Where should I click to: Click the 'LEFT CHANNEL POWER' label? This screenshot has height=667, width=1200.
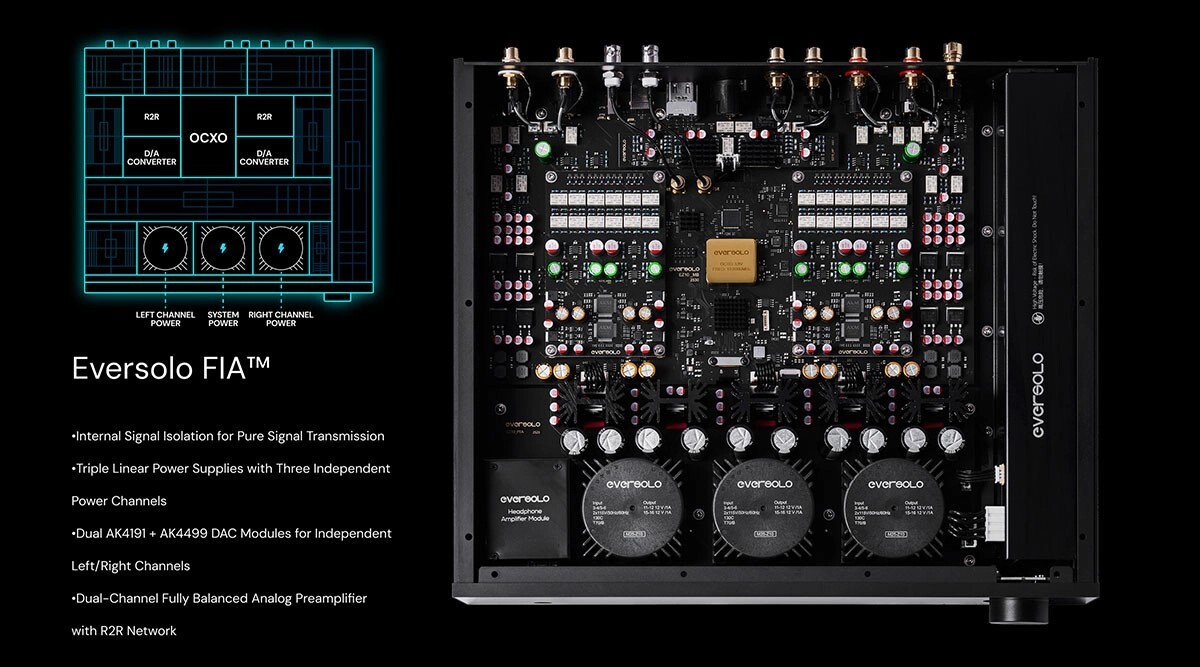165,319
